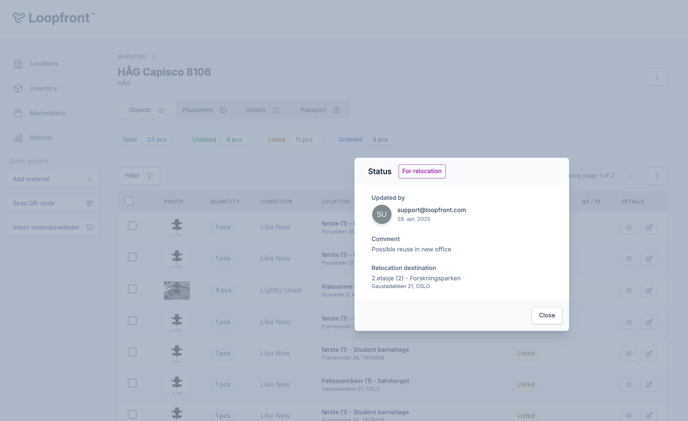
Task: View details eye icon in second row
Action: click(629, 259)
